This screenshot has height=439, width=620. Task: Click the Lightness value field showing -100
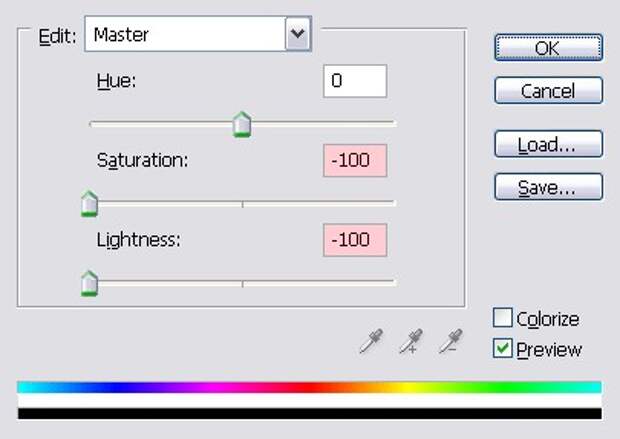tap(354, 240)
